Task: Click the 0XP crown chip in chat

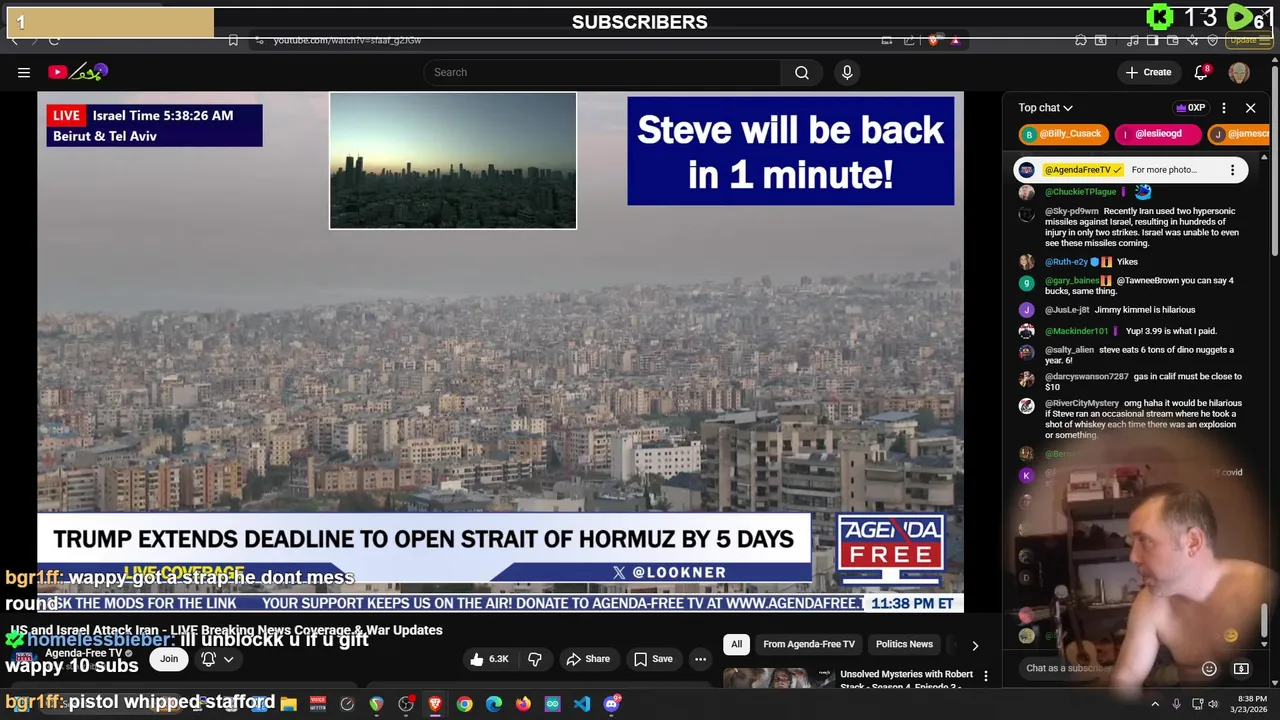Action: click(1190, 108)
